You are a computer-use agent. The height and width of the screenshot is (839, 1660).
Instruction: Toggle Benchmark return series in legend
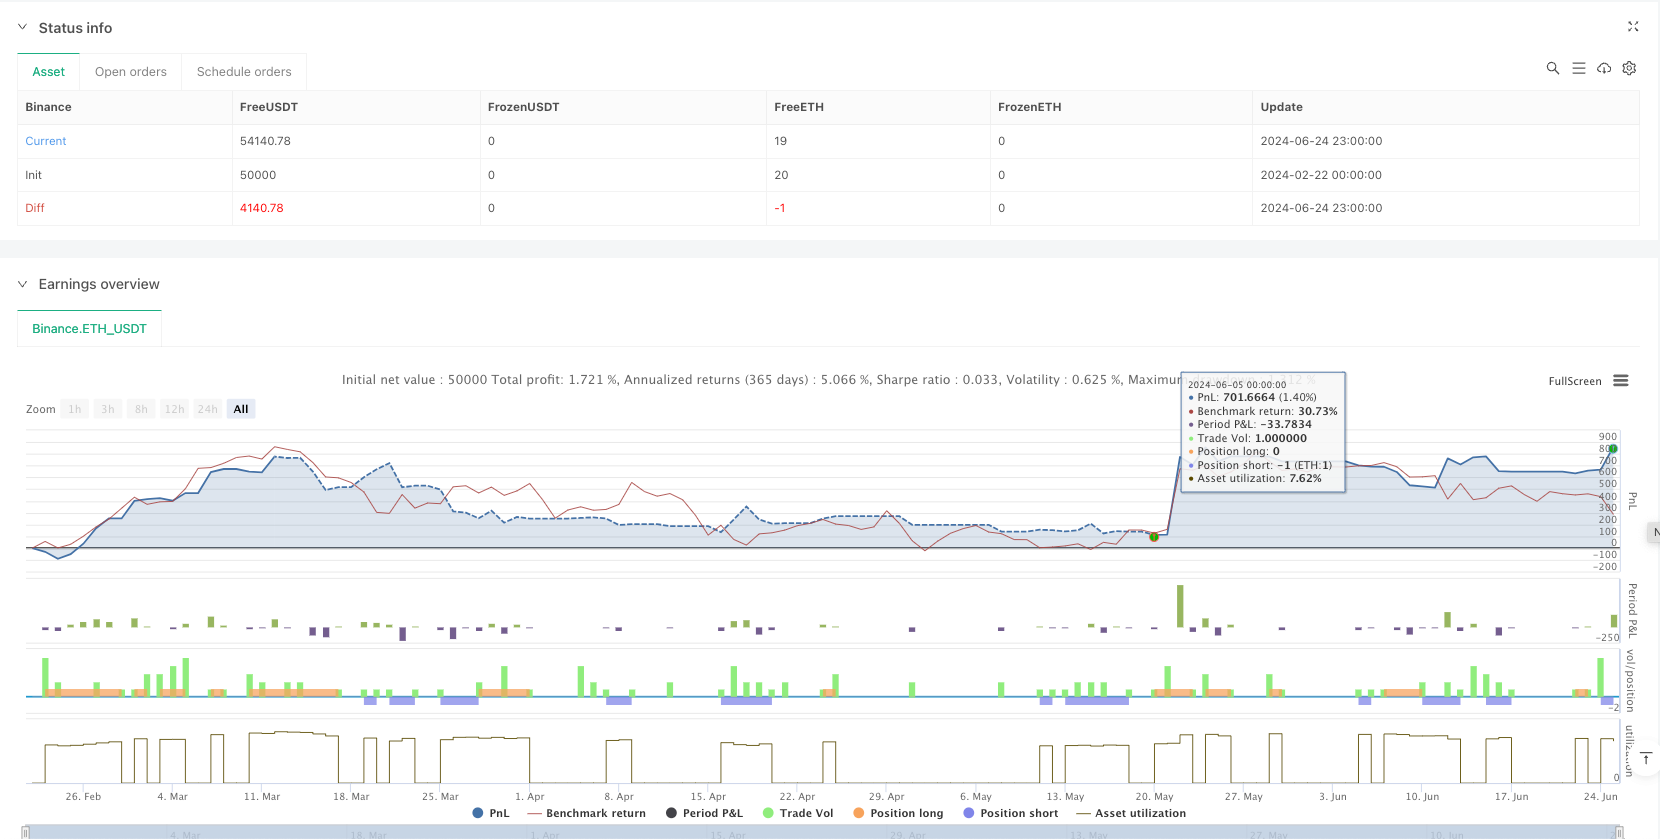(586, 813)
